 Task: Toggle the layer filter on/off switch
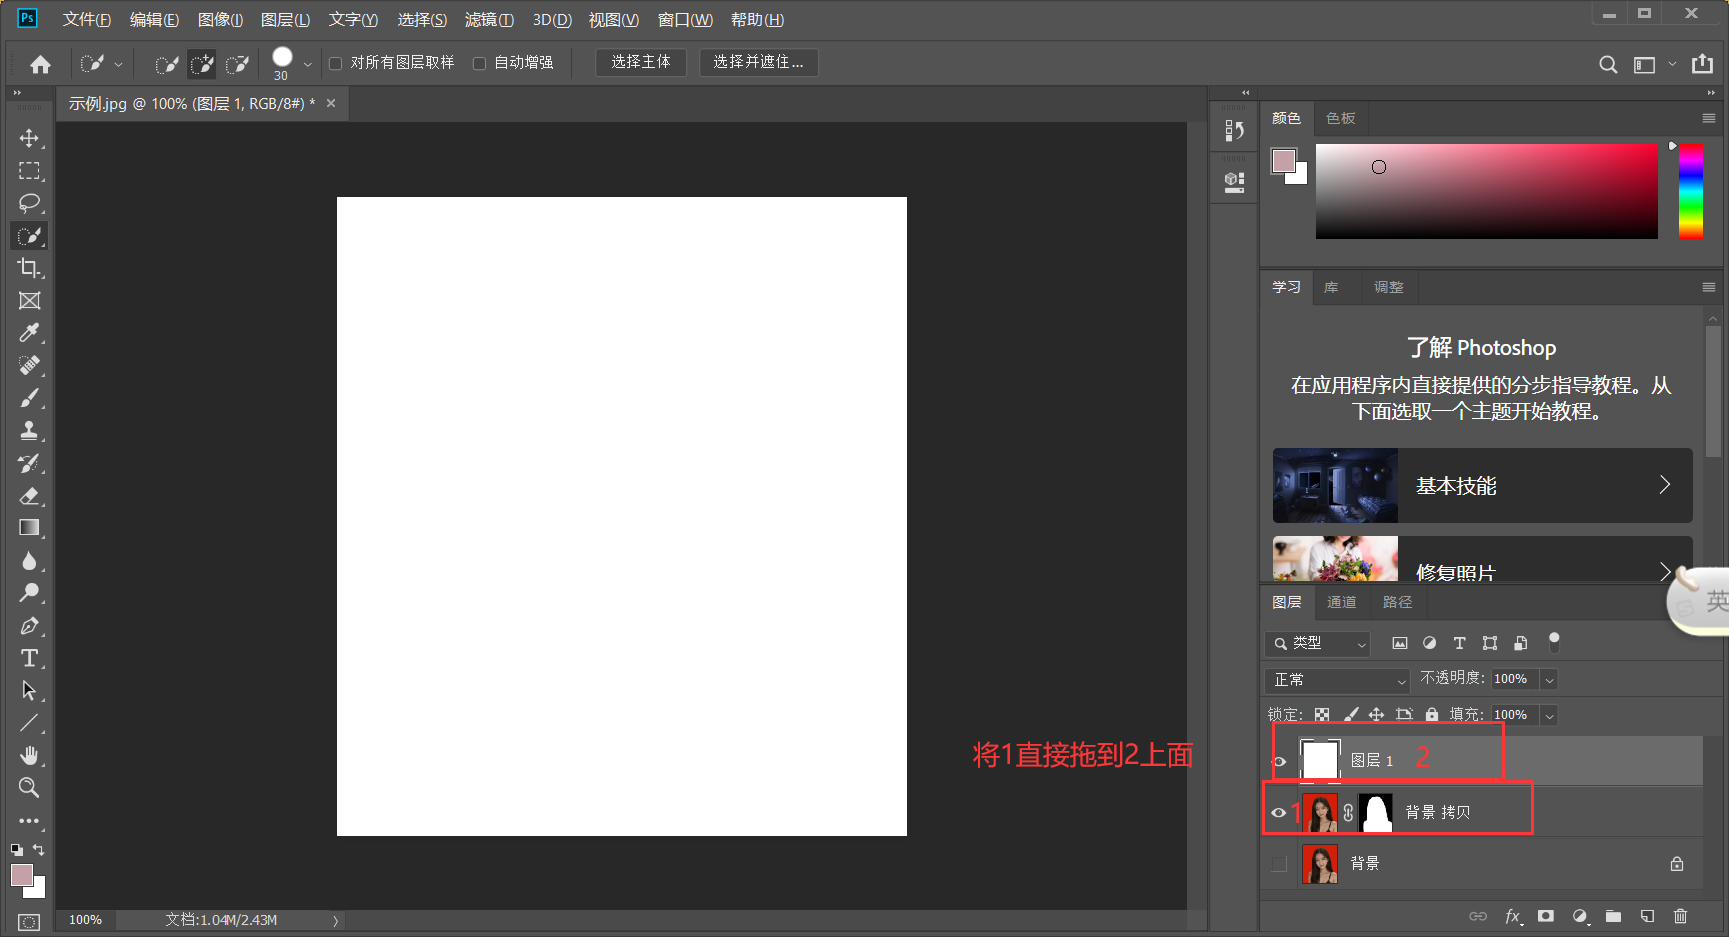tap(1554, 642)
